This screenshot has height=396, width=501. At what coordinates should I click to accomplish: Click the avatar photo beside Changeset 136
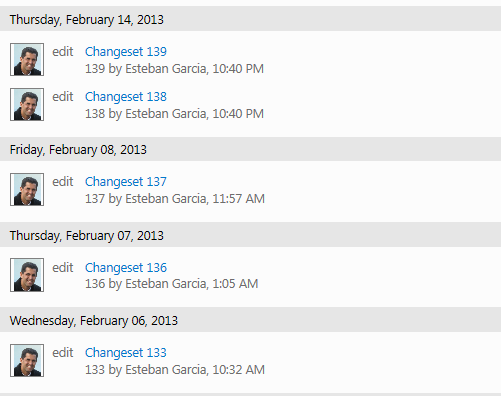(x=27, y=275)
